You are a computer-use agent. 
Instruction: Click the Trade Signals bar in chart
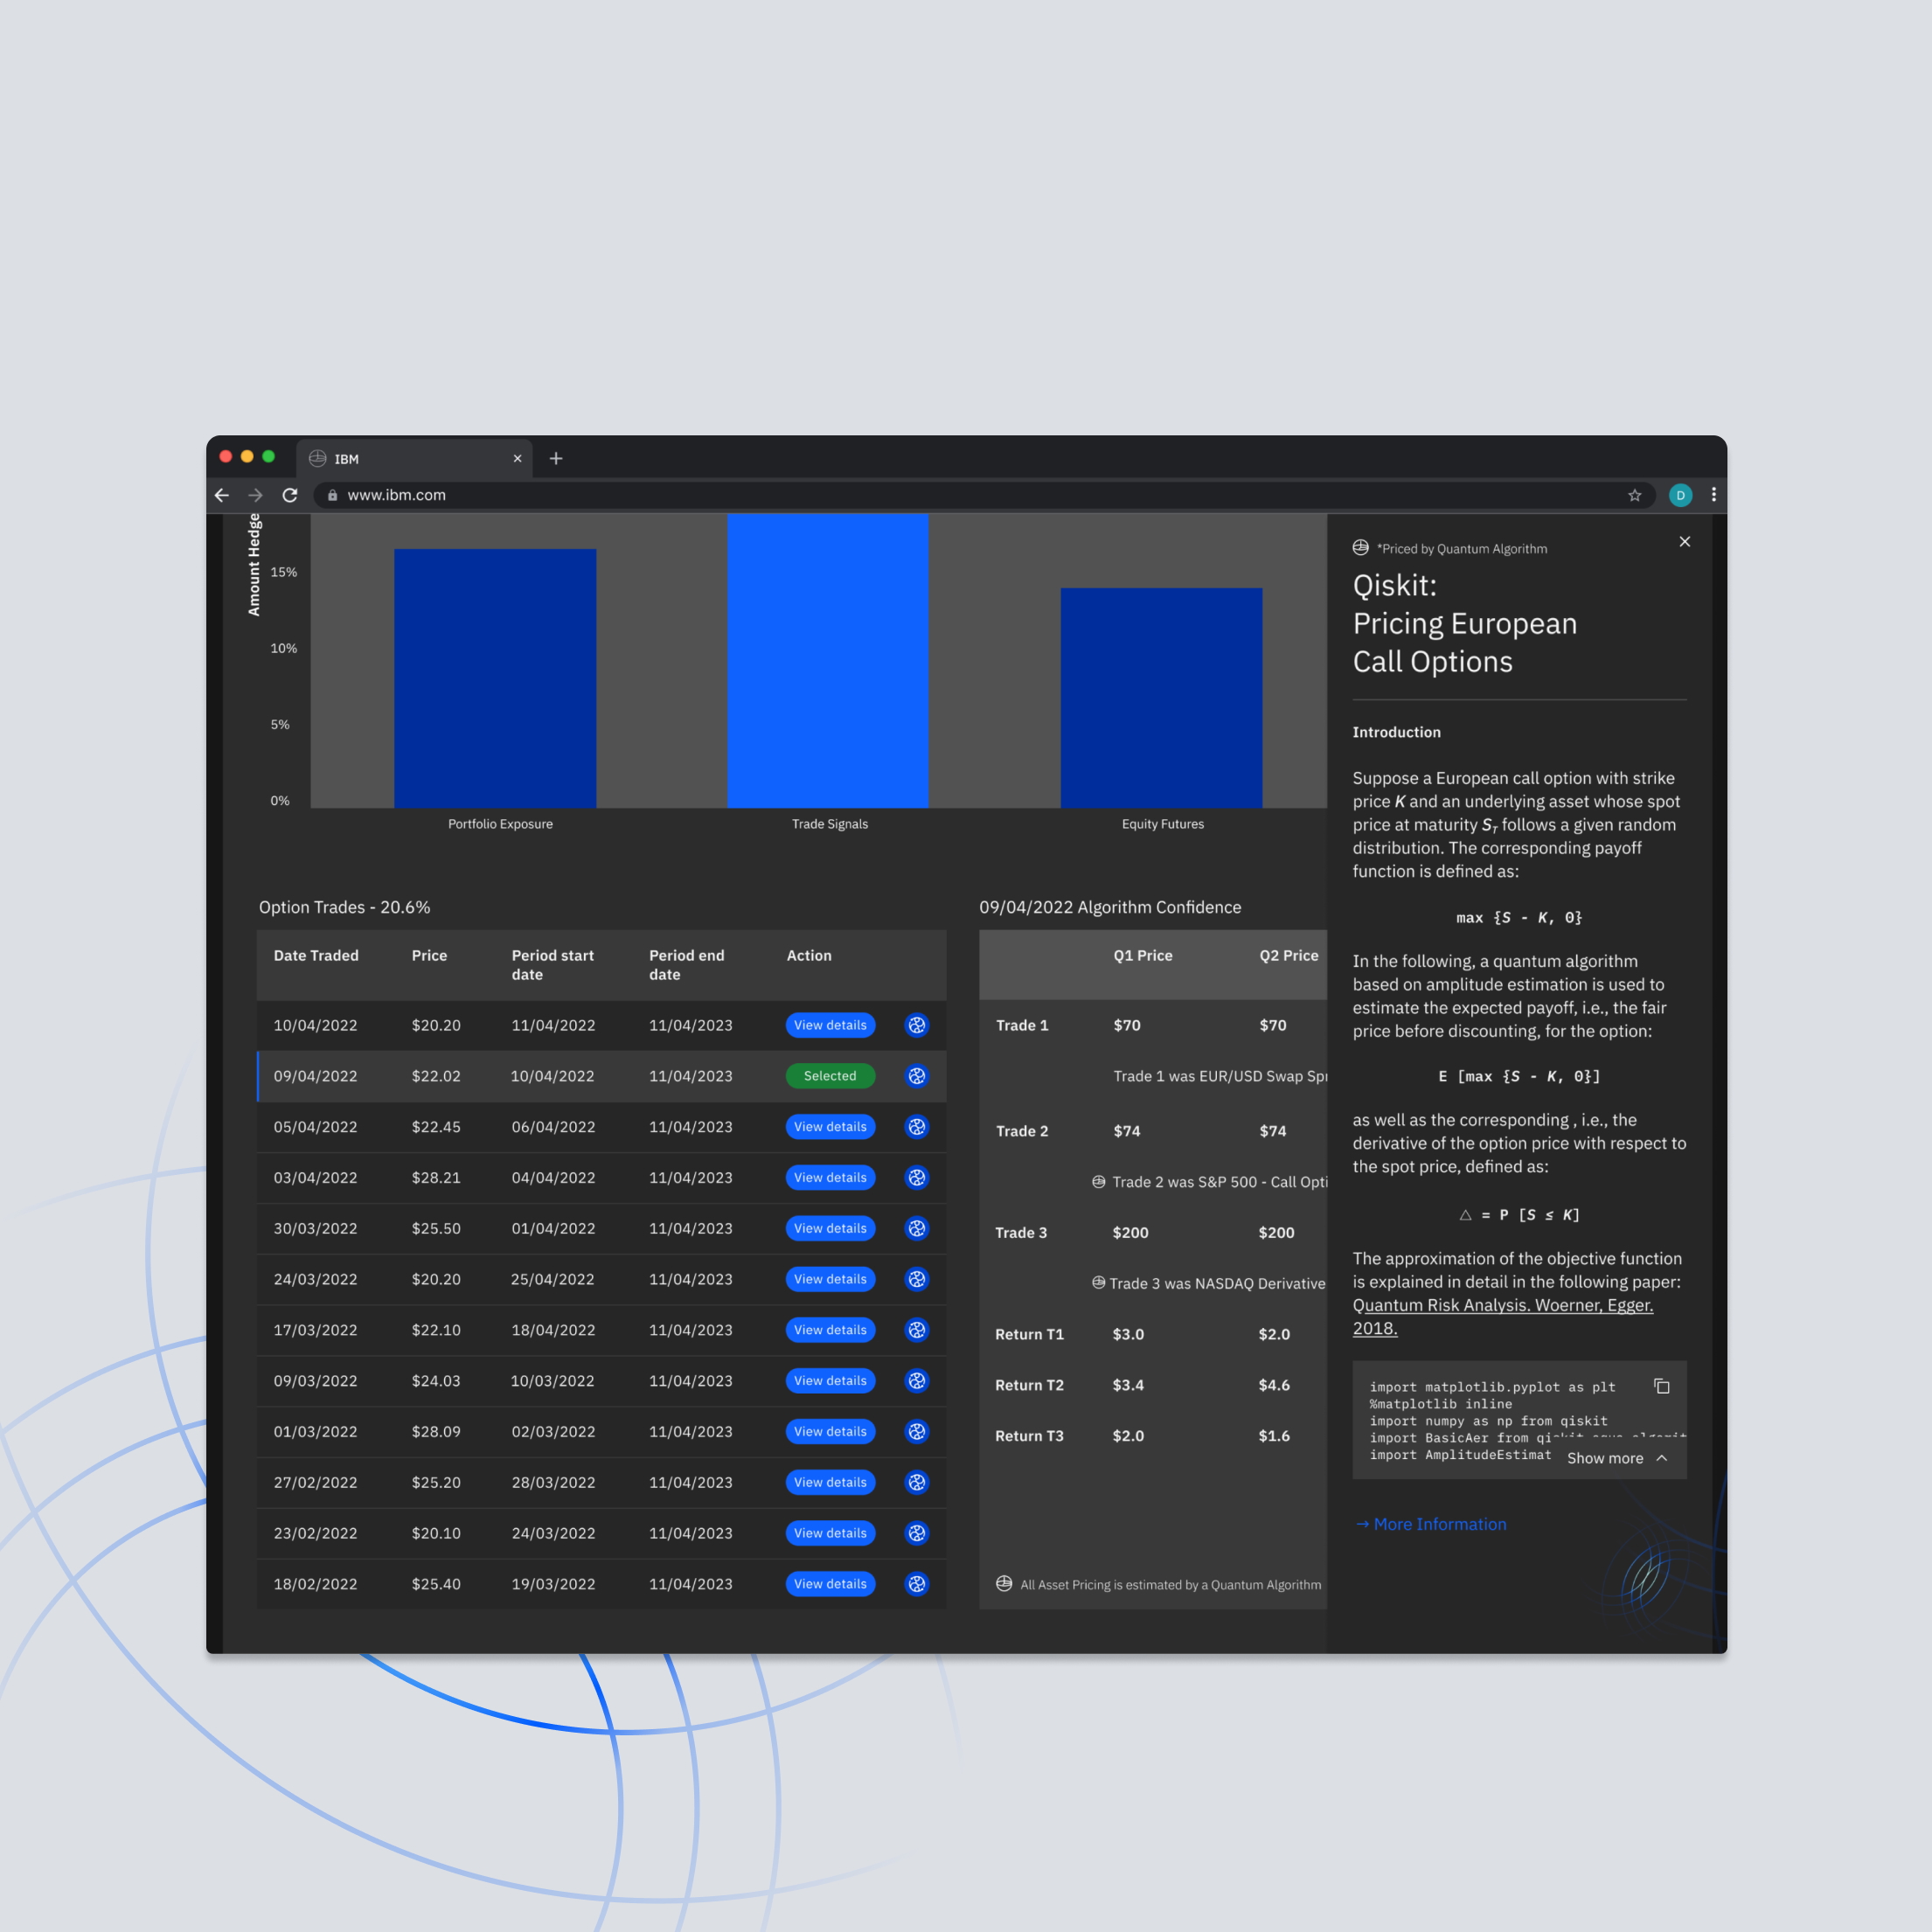pos(827,660)
